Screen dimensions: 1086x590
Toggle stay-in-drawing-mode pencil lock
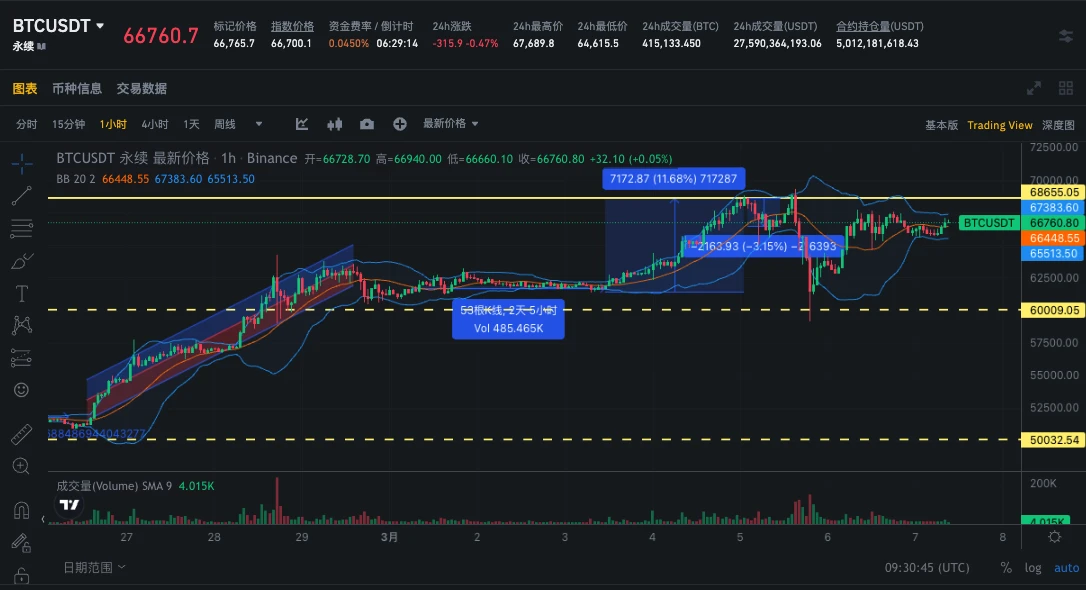(x=21, y=543)
